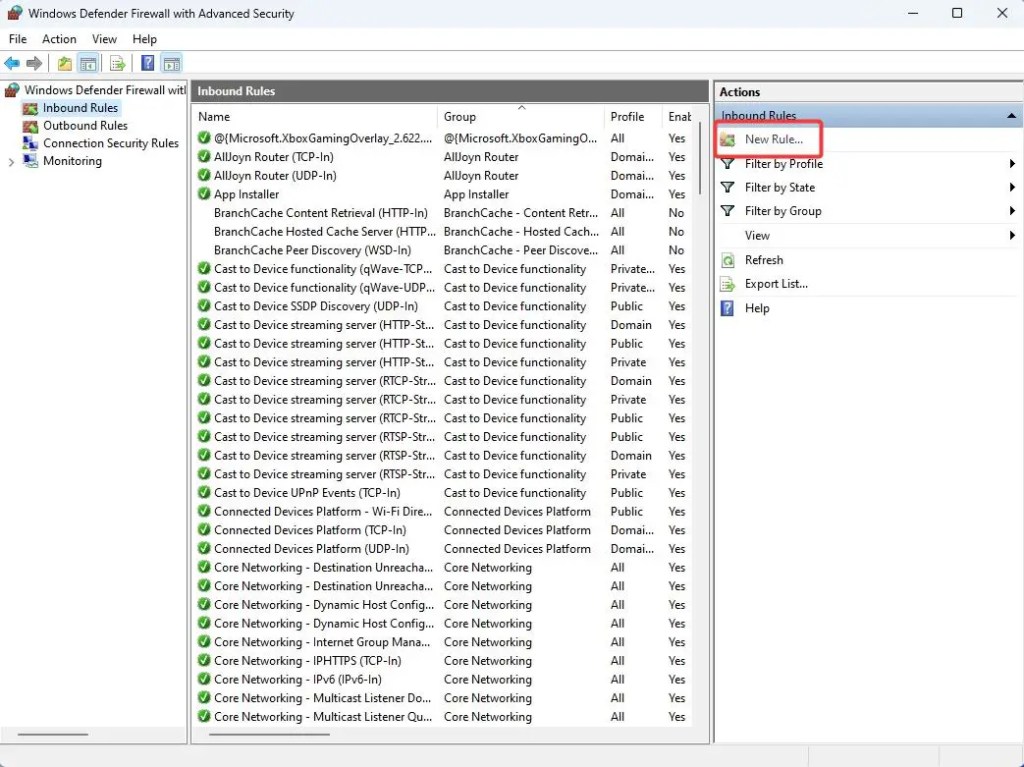This screenshot has height=767, width=1024.
Task: Click the Filter by State funnel icon
Action: click(x=728, y=188)
